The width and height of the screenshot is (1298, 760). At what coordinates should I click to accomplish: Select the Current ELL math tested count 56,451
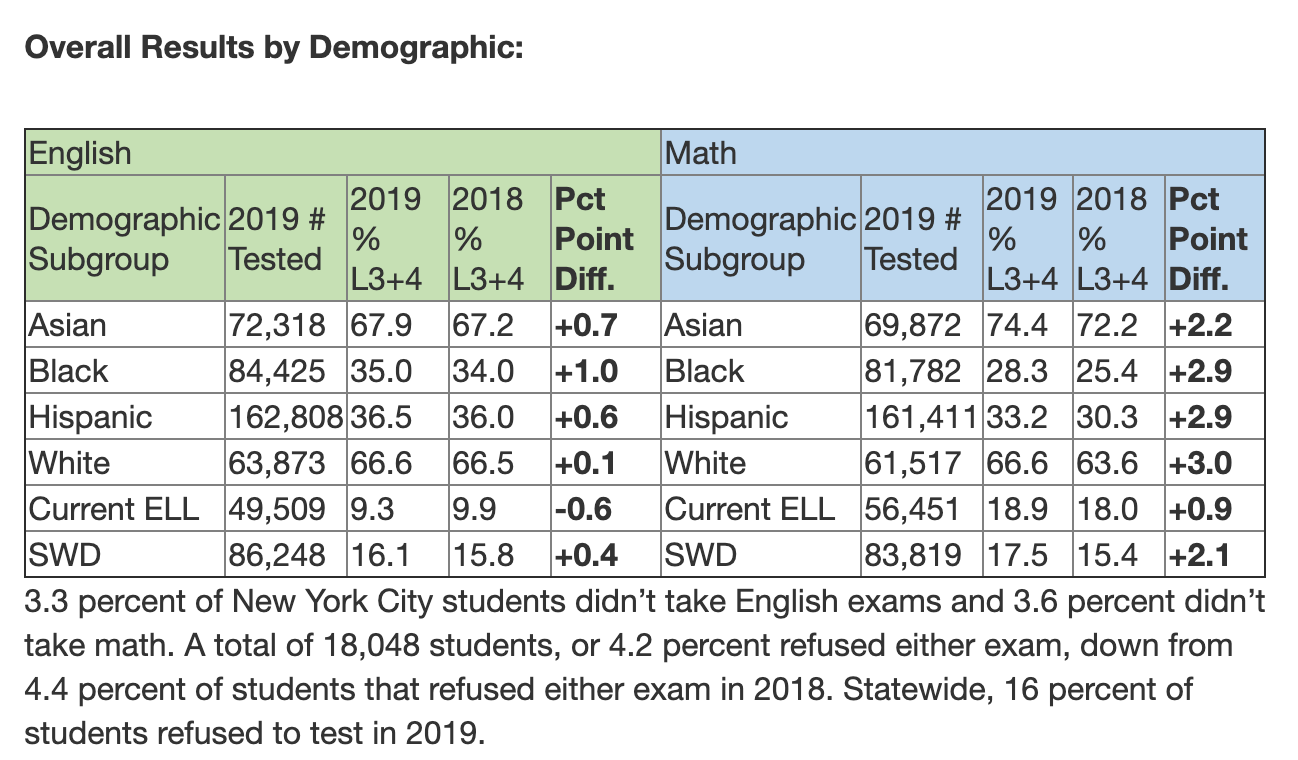913,509
